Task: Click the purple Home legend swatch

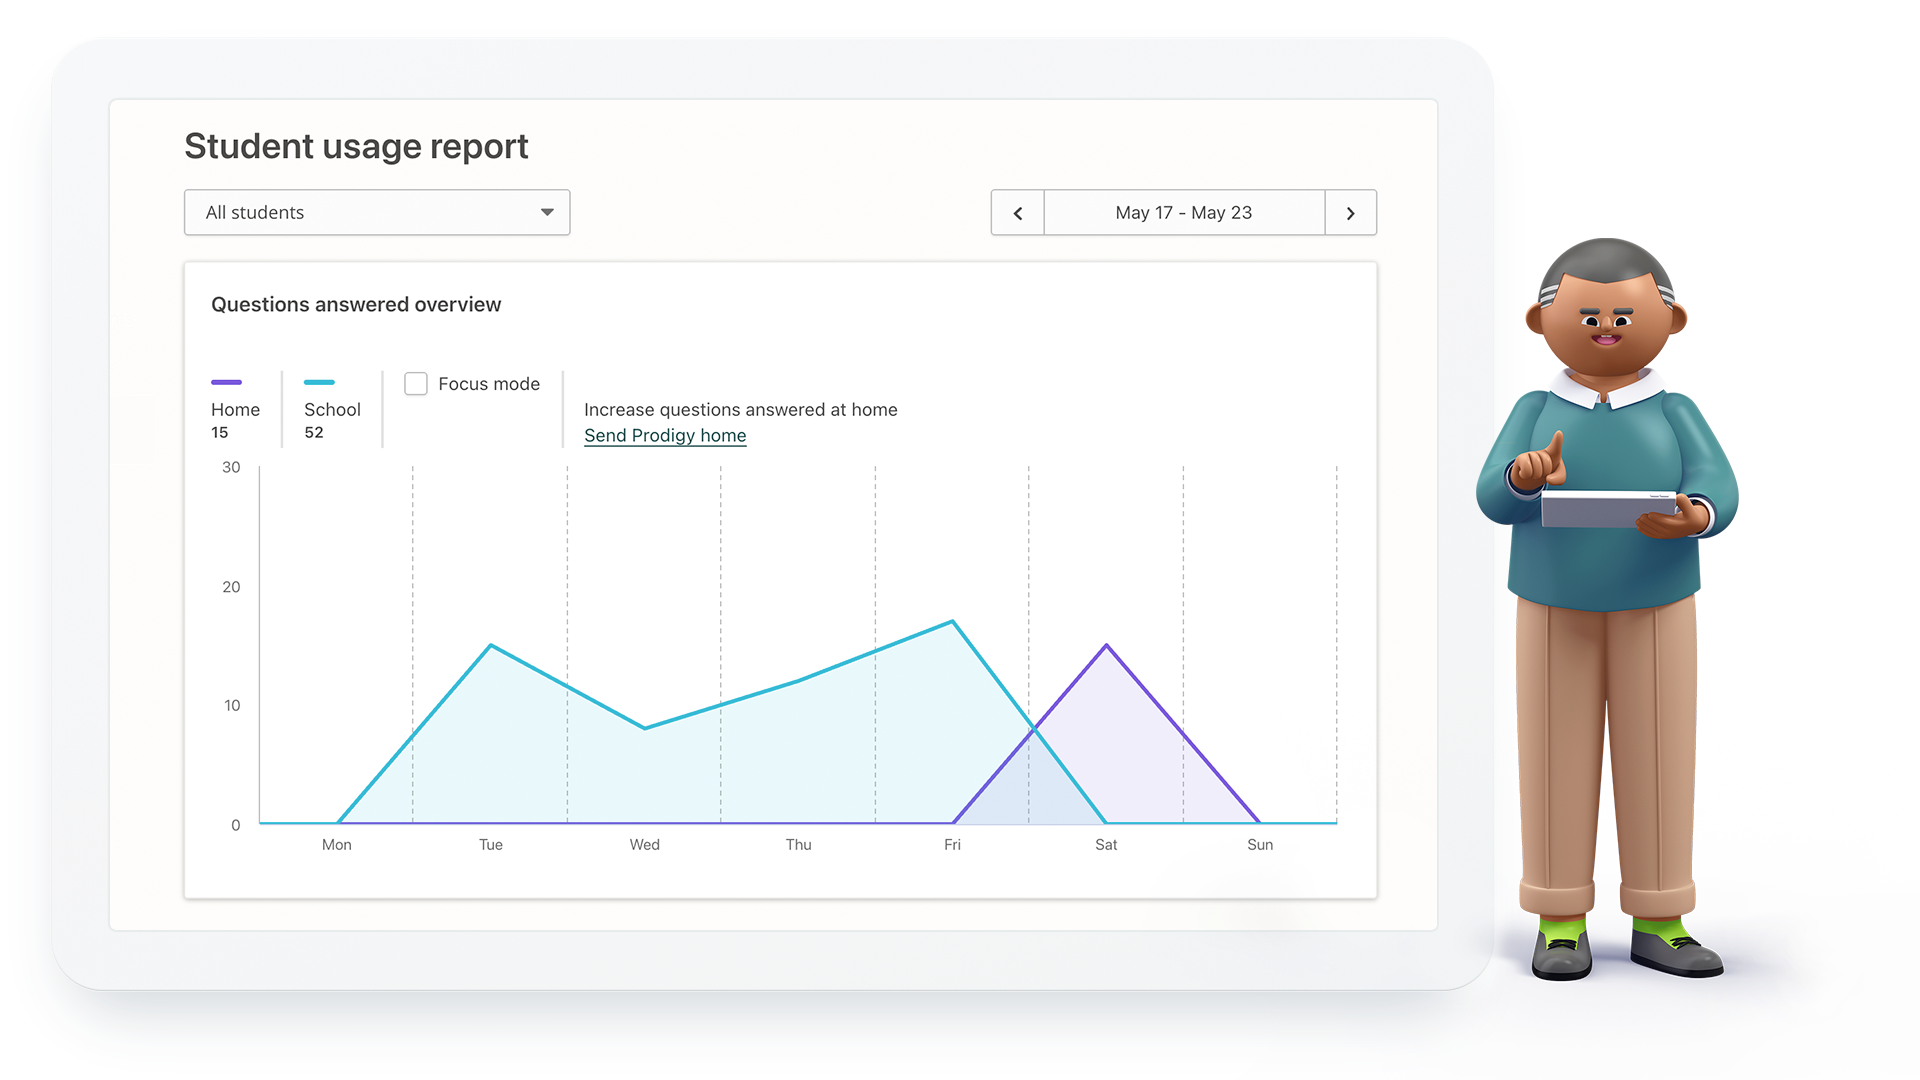Action: tap(226, 382)
